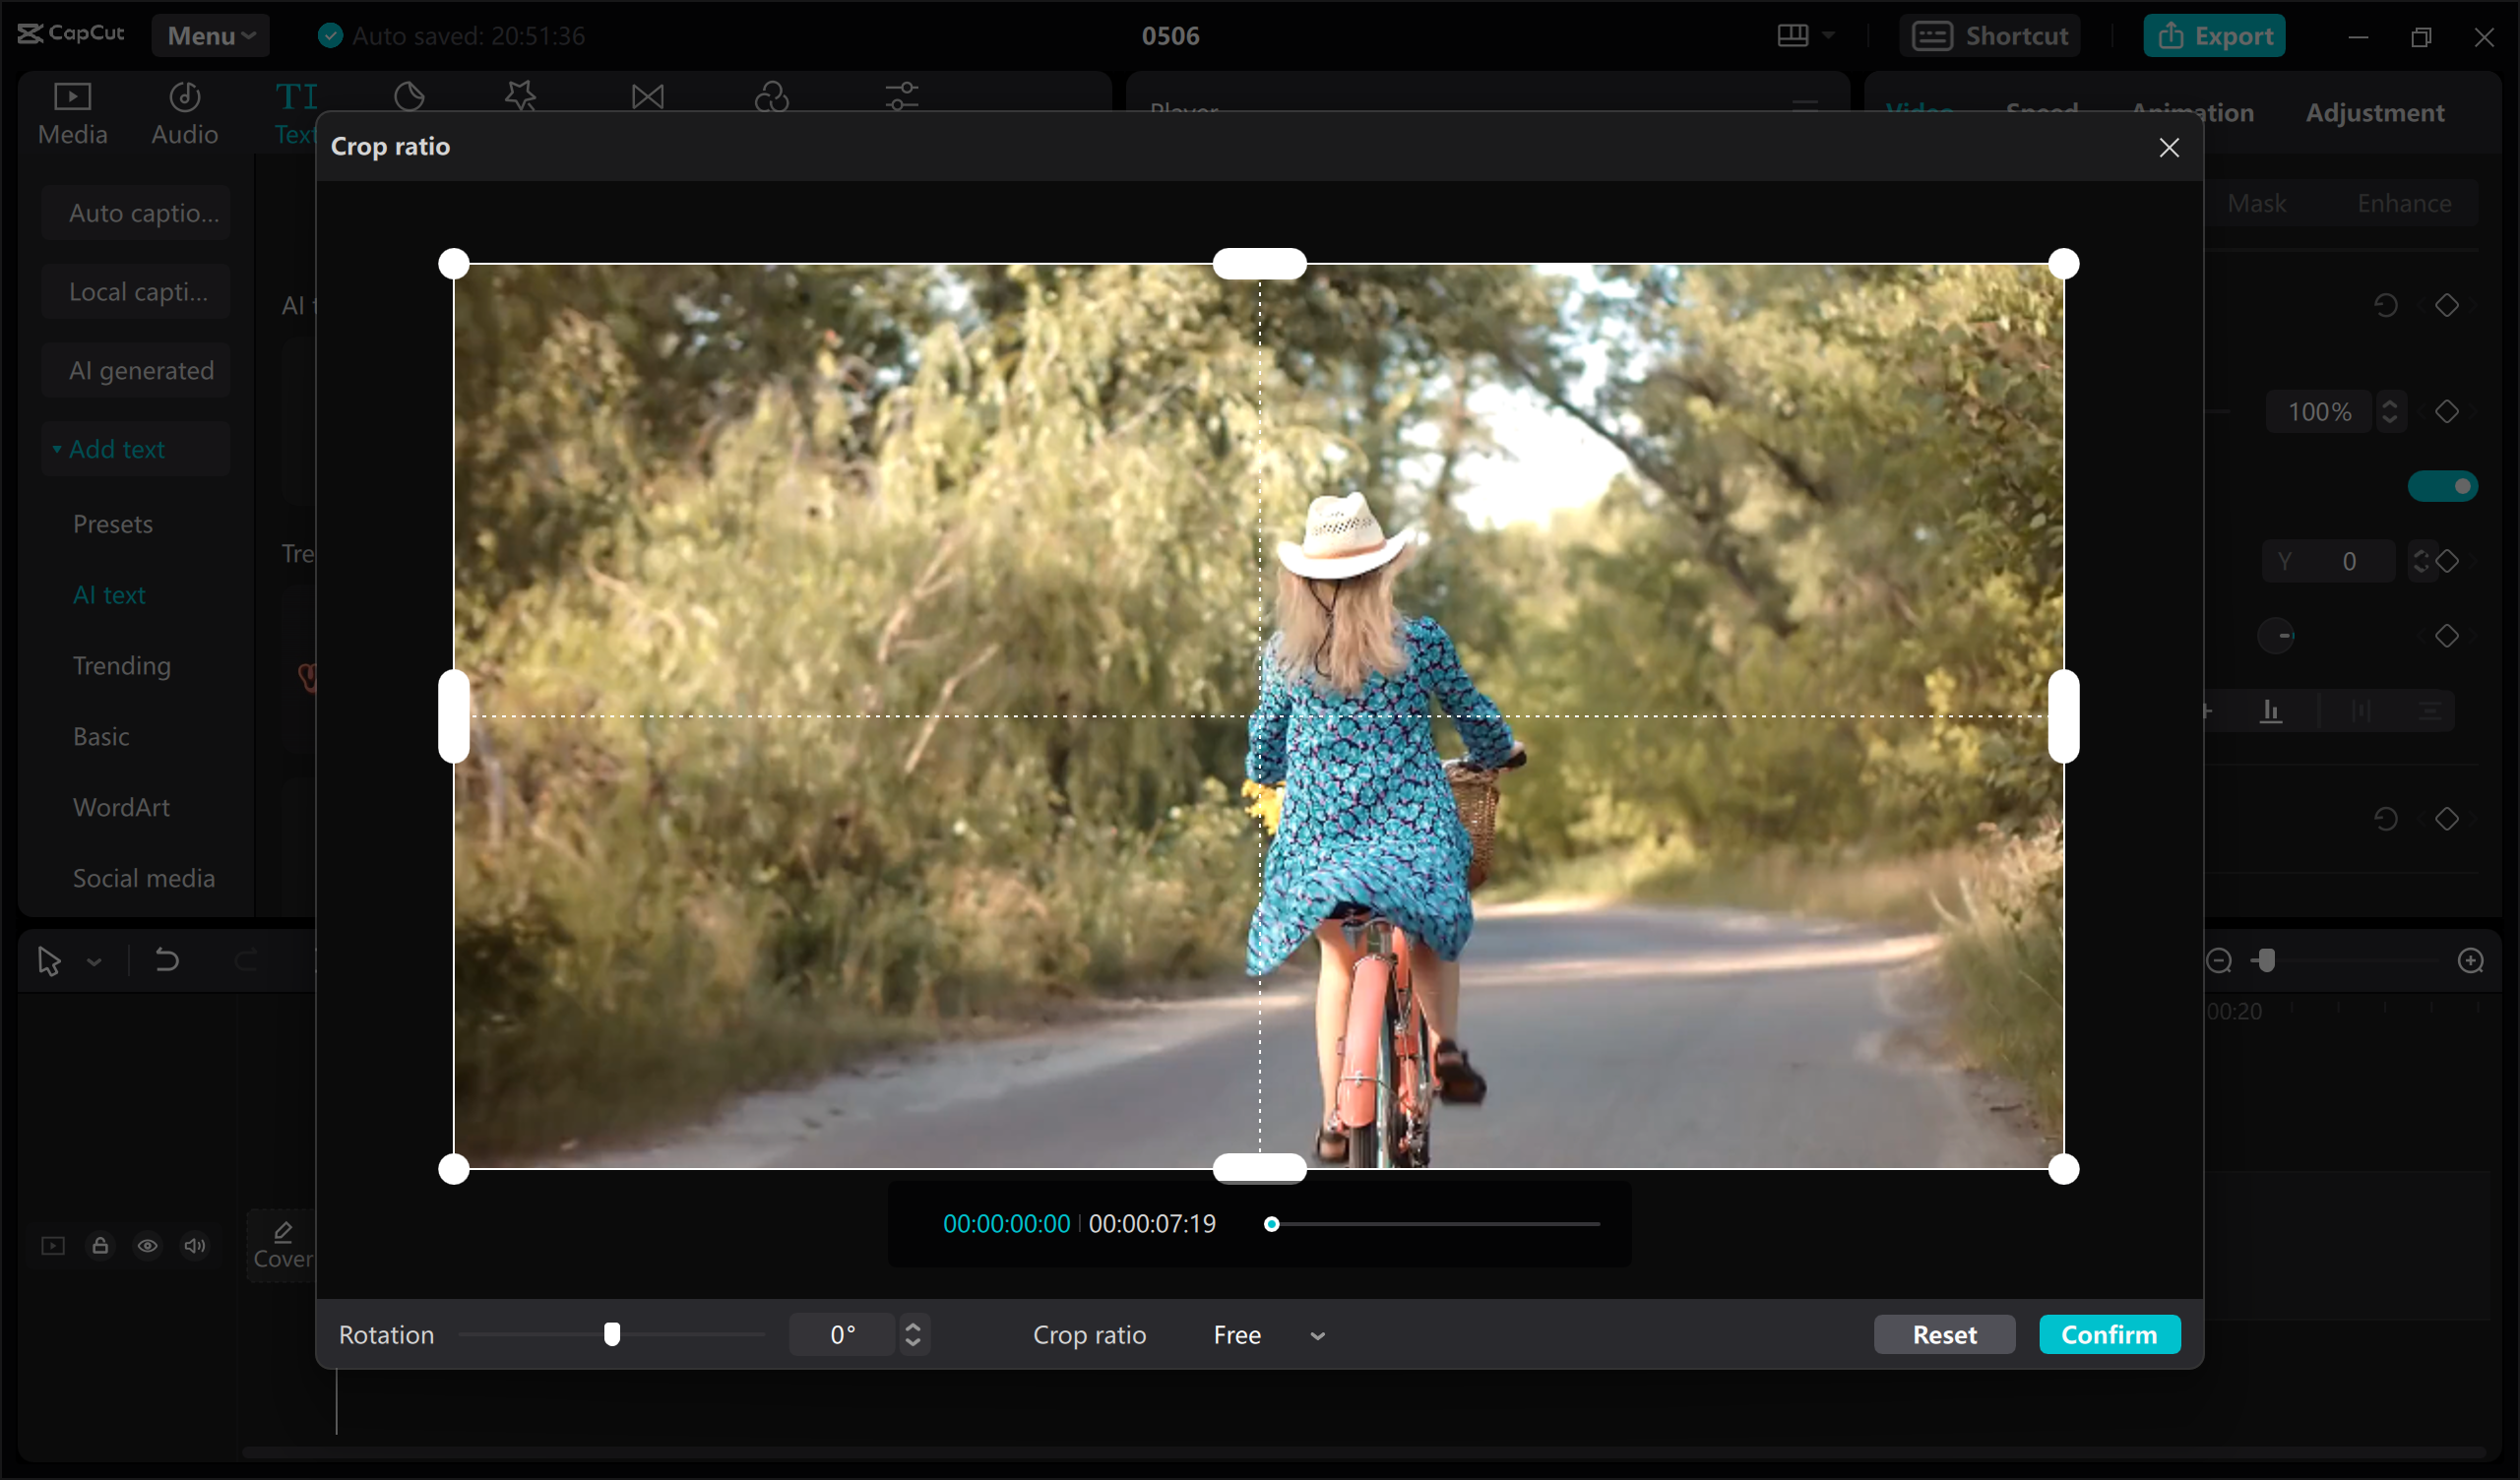
Task: Toggle track visibility eye icon
Action: click(x=147, y=1245)
